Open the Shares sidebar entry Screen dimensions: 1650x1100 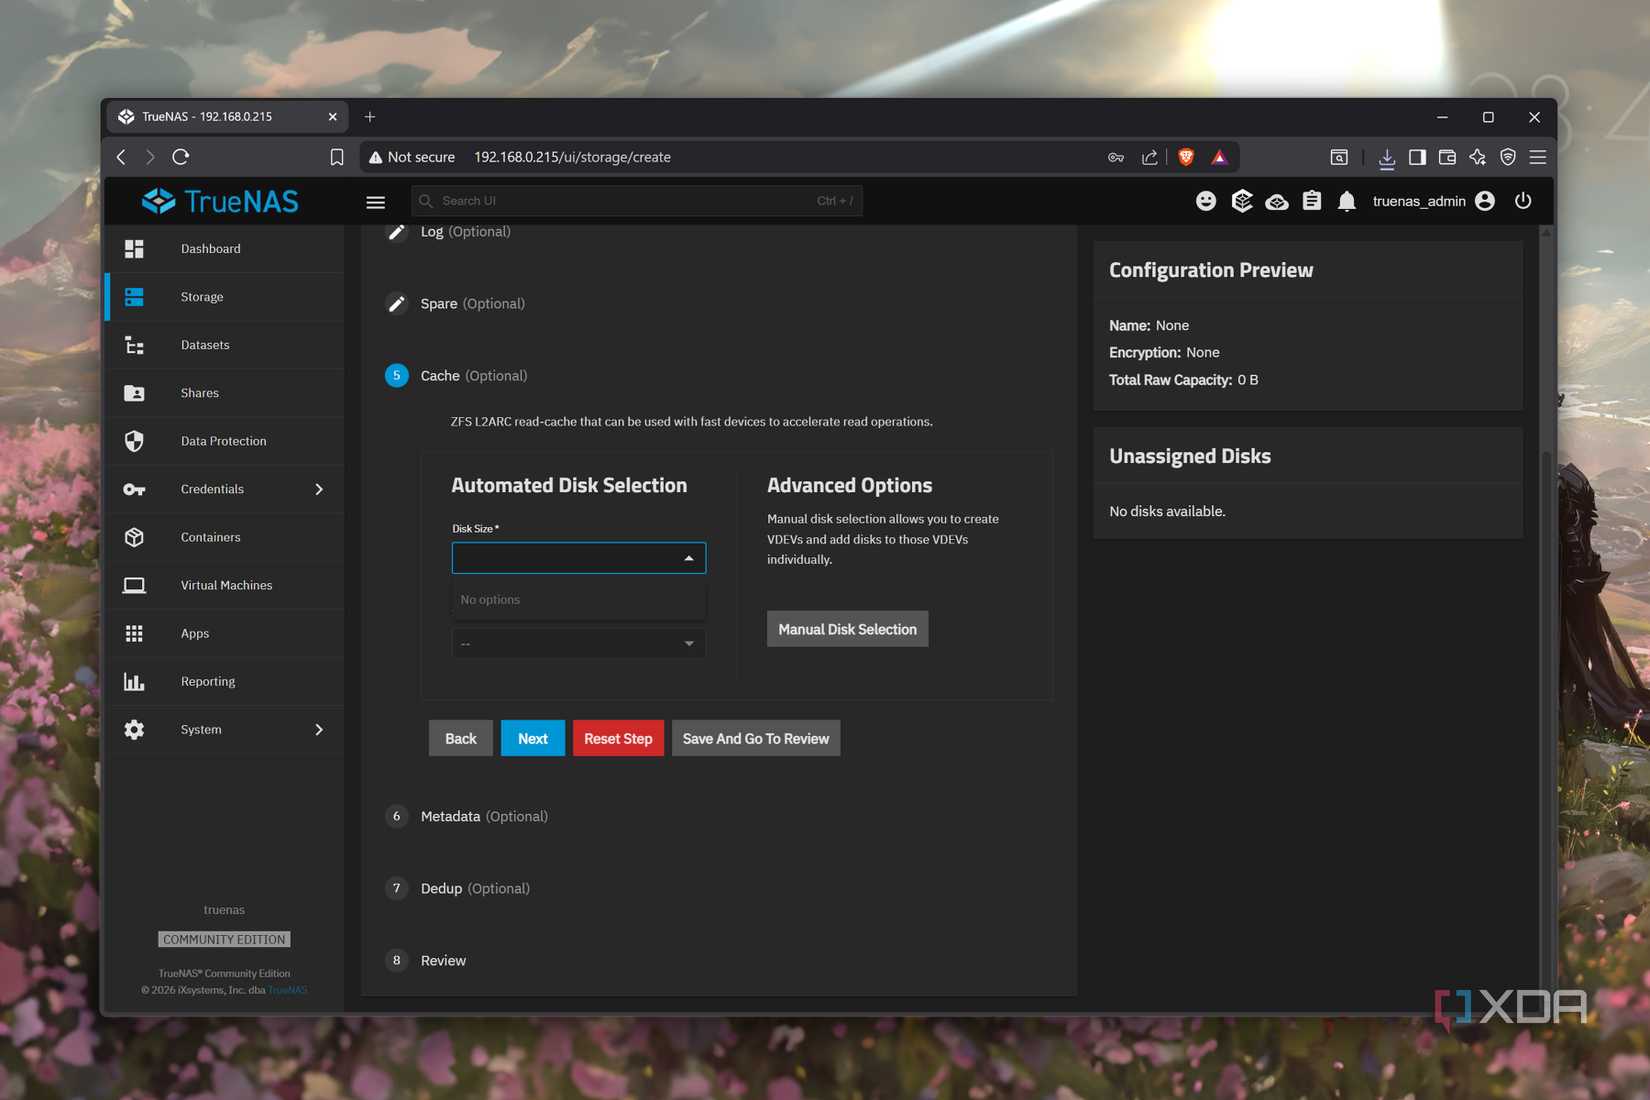pyautogui.click(x=225, y=392)
